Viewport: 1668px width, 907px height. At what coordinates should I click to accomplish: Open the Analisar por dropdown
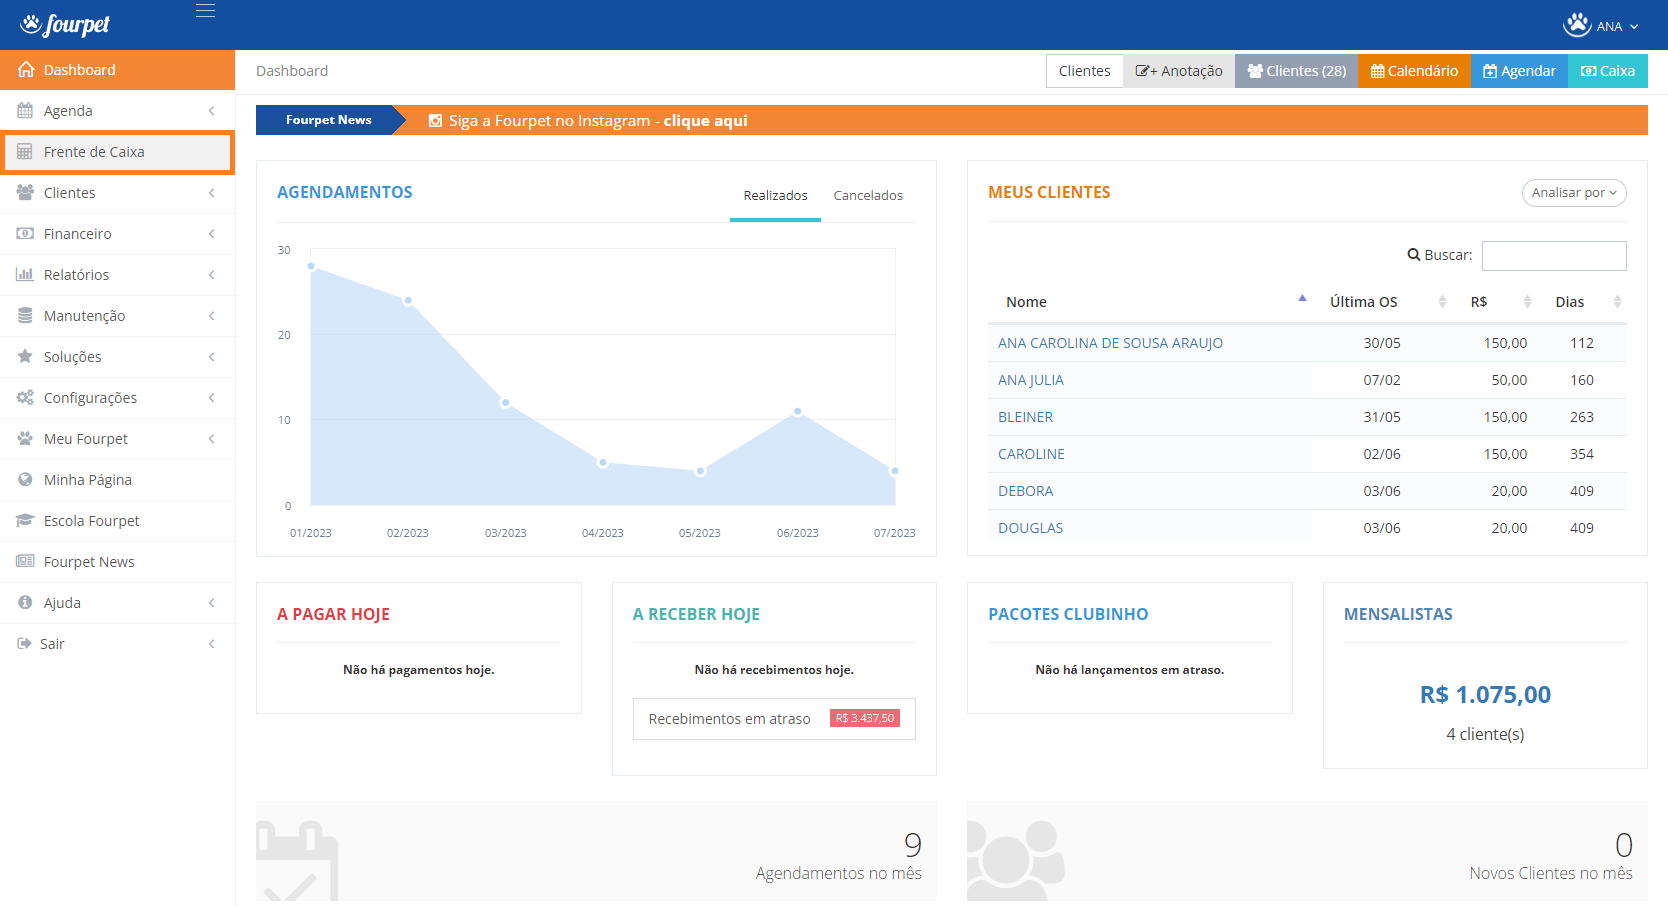[1574, 193]
